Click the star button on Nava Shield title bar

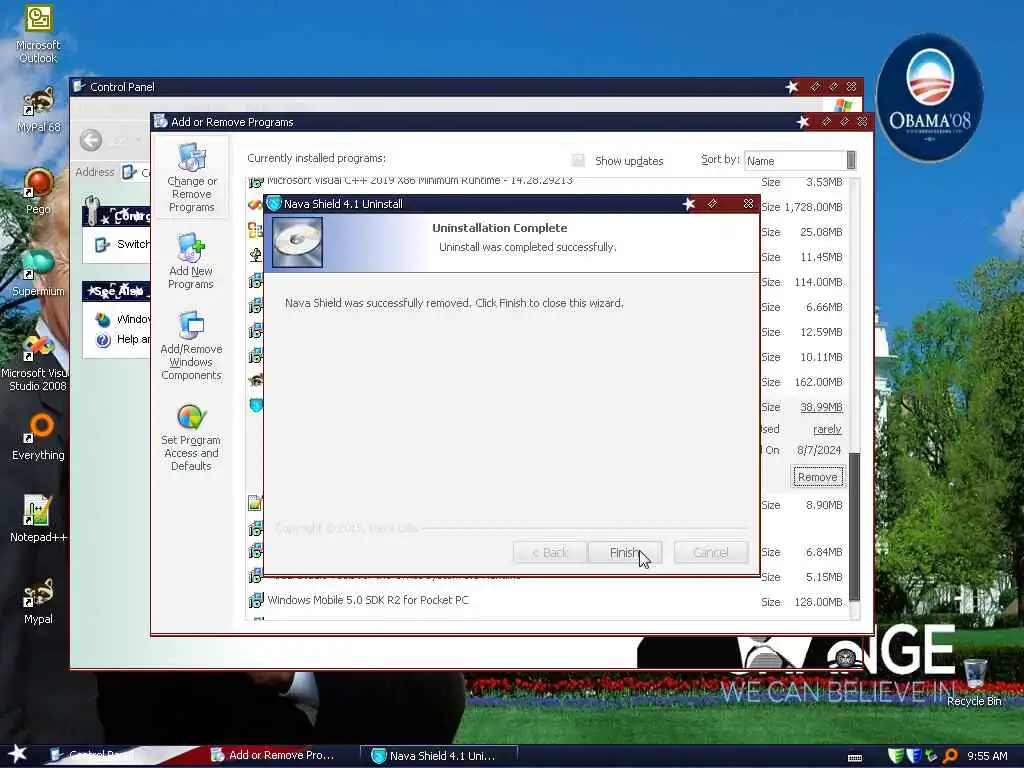click(689, 204)
